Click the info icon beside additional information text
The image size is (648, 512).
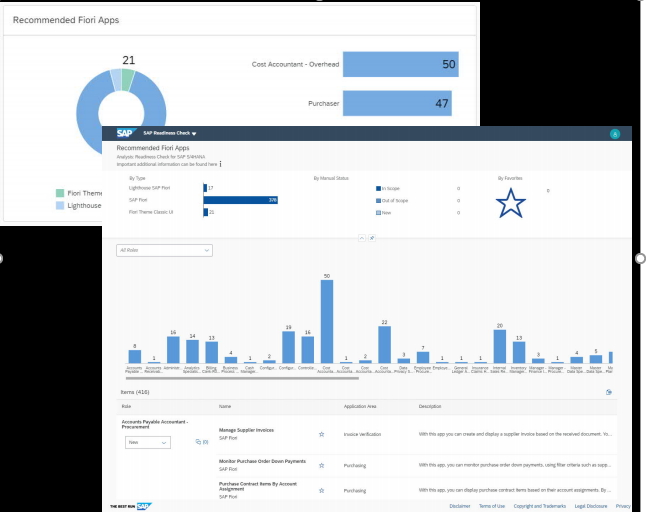click(x=221, y=164)
